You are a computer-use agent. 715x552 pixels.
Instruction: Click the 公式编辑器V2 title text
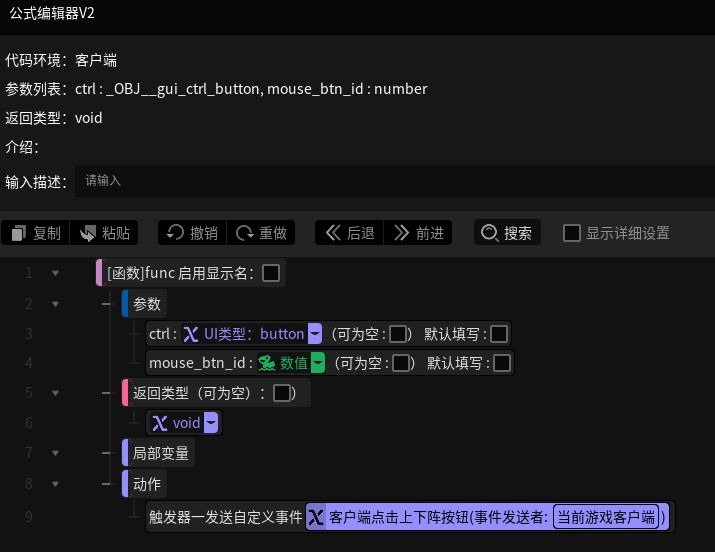click(x=52, y=13)
